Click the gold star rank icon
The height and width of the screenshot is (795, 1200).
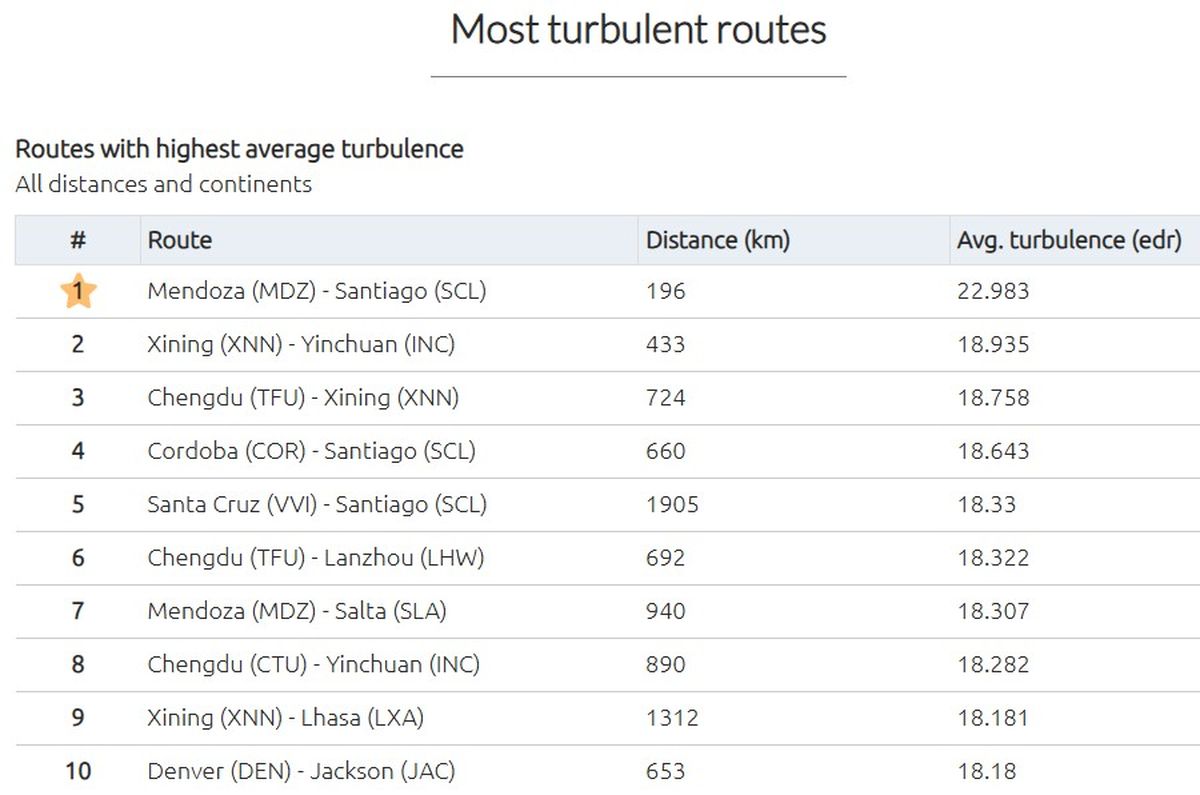pos(78,292)
